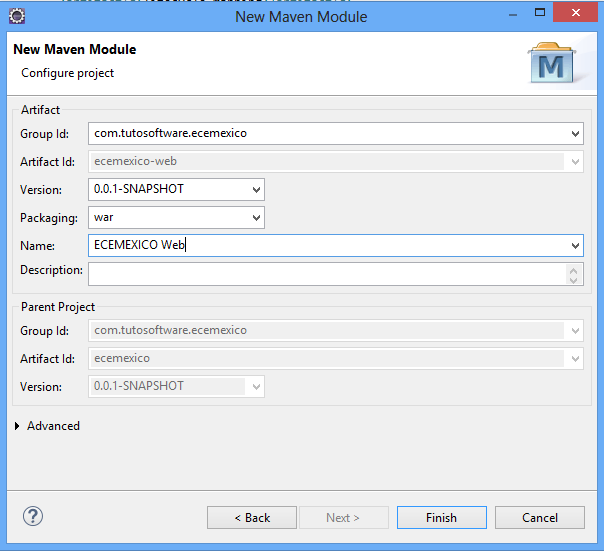
Task: Click the Eclipse icon in title bar
Action: [x=17, y=16]
